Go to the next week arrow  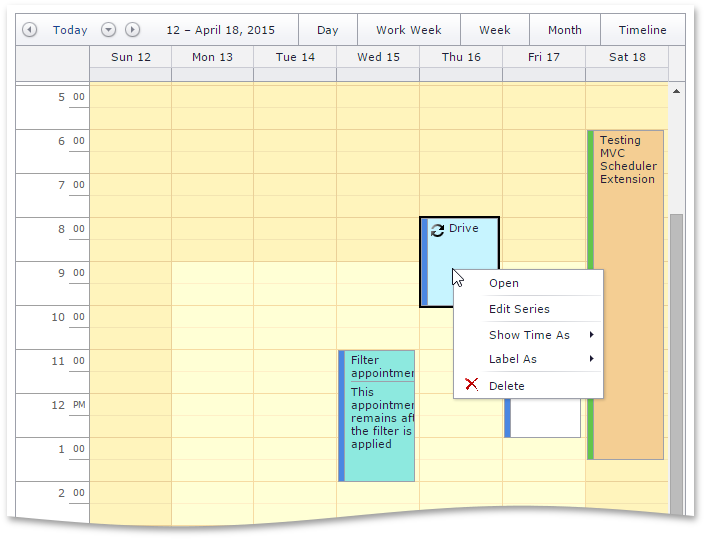click(x=132, y=30)
